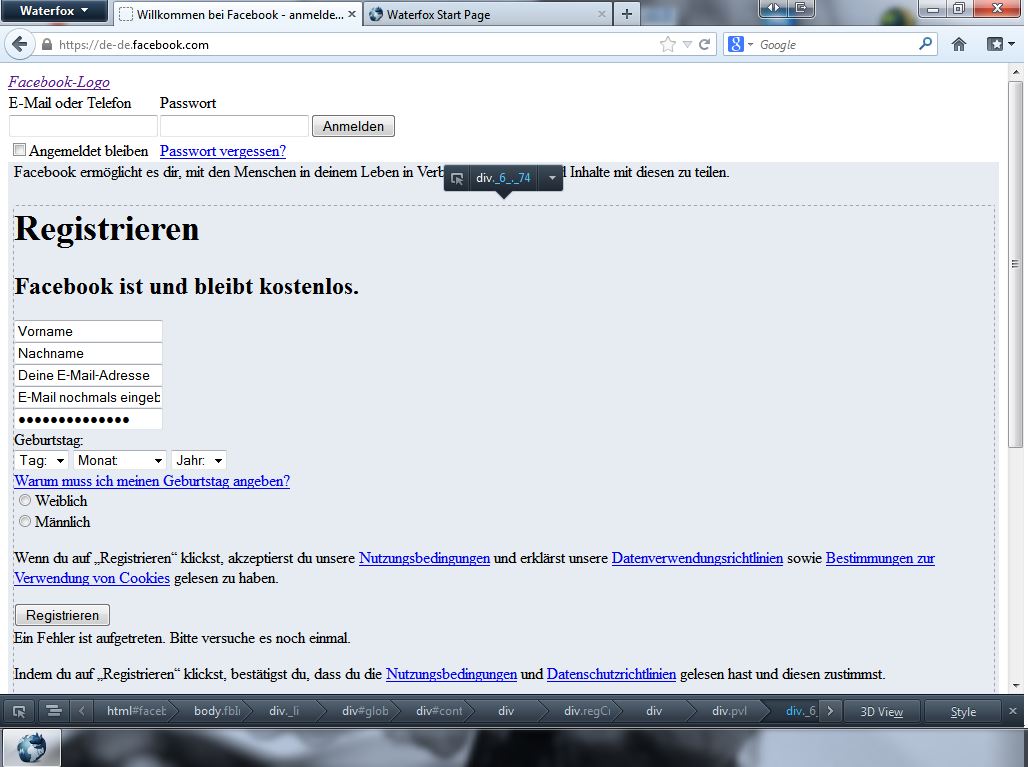Open the bookmarks menu button
Viewport: 1028px width, 767px height.
(1001, 45)
